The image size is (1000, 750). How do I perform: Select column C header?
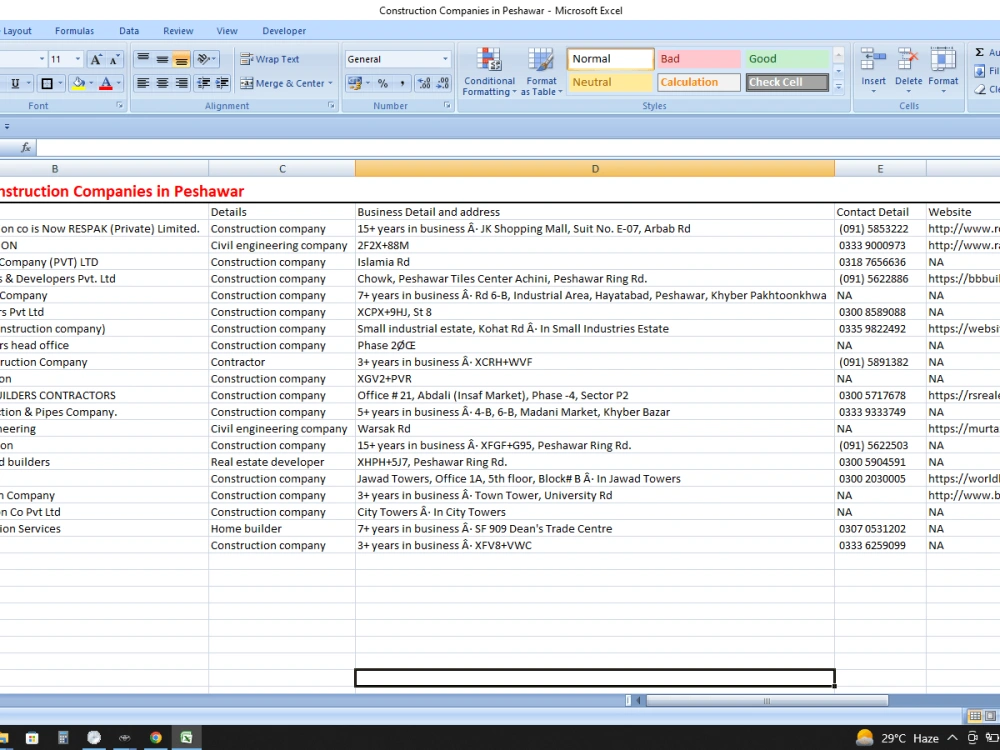coord(282,169)
